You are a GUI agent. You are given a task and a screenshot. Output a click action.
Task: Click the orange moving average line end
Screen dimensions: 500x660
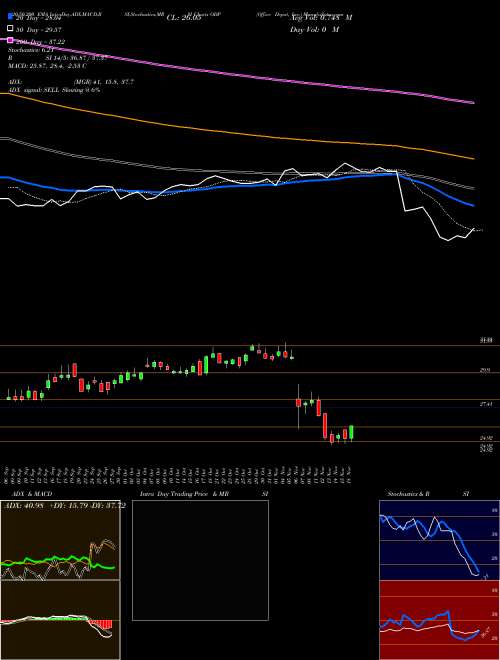(x=473, y=159)
